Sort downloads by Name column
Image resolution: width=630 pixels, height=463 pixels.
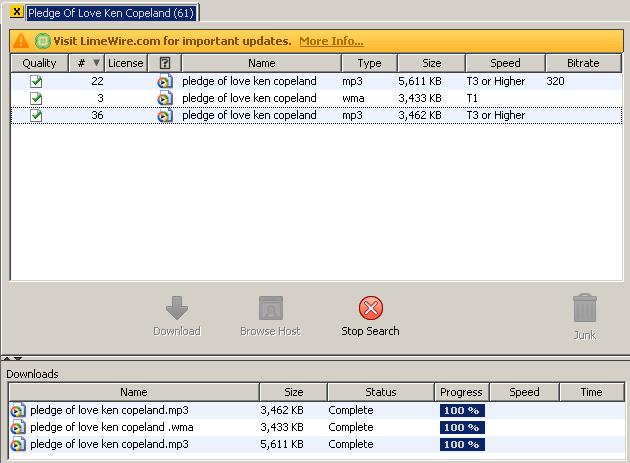pos(134,392)
